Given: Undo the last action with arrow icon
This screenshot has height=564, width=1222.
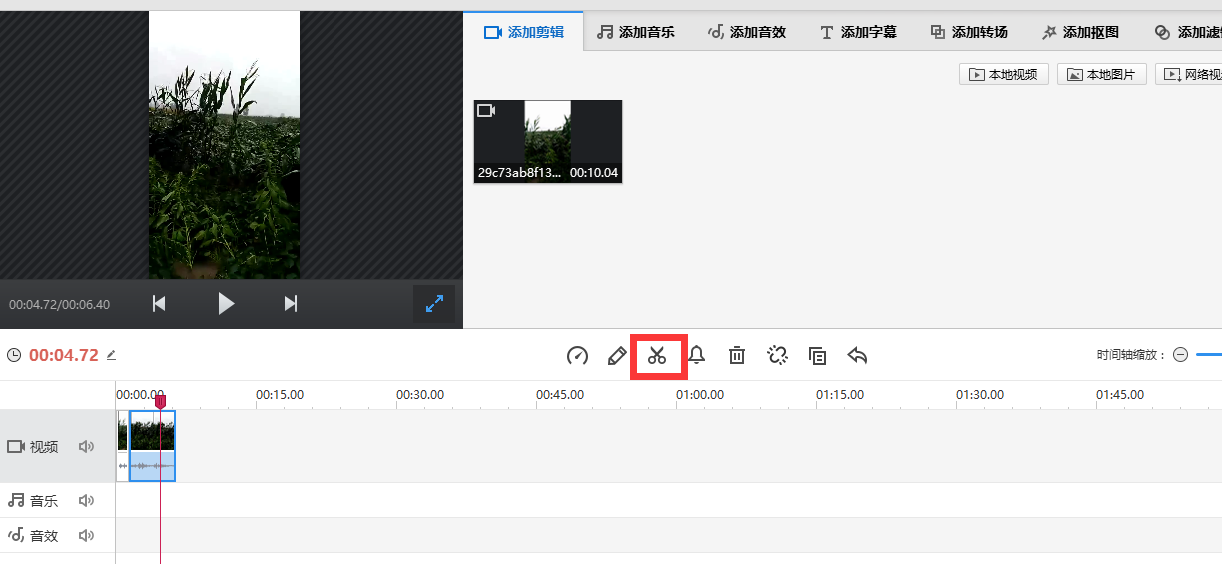Looking at the screenshot, I should point(857,355).
